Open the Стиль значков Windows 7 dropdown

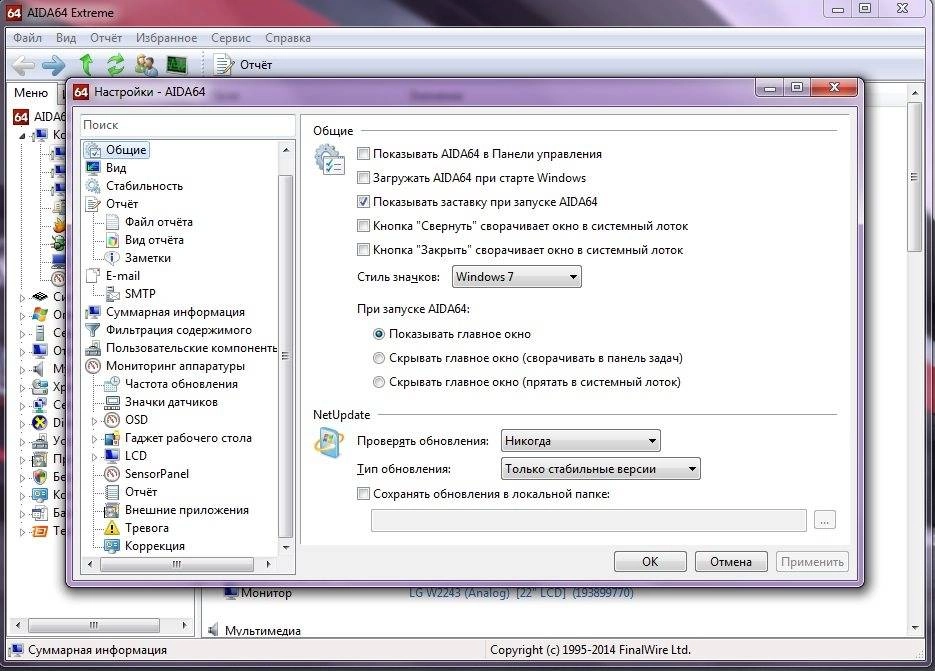[x=516, y=277]
